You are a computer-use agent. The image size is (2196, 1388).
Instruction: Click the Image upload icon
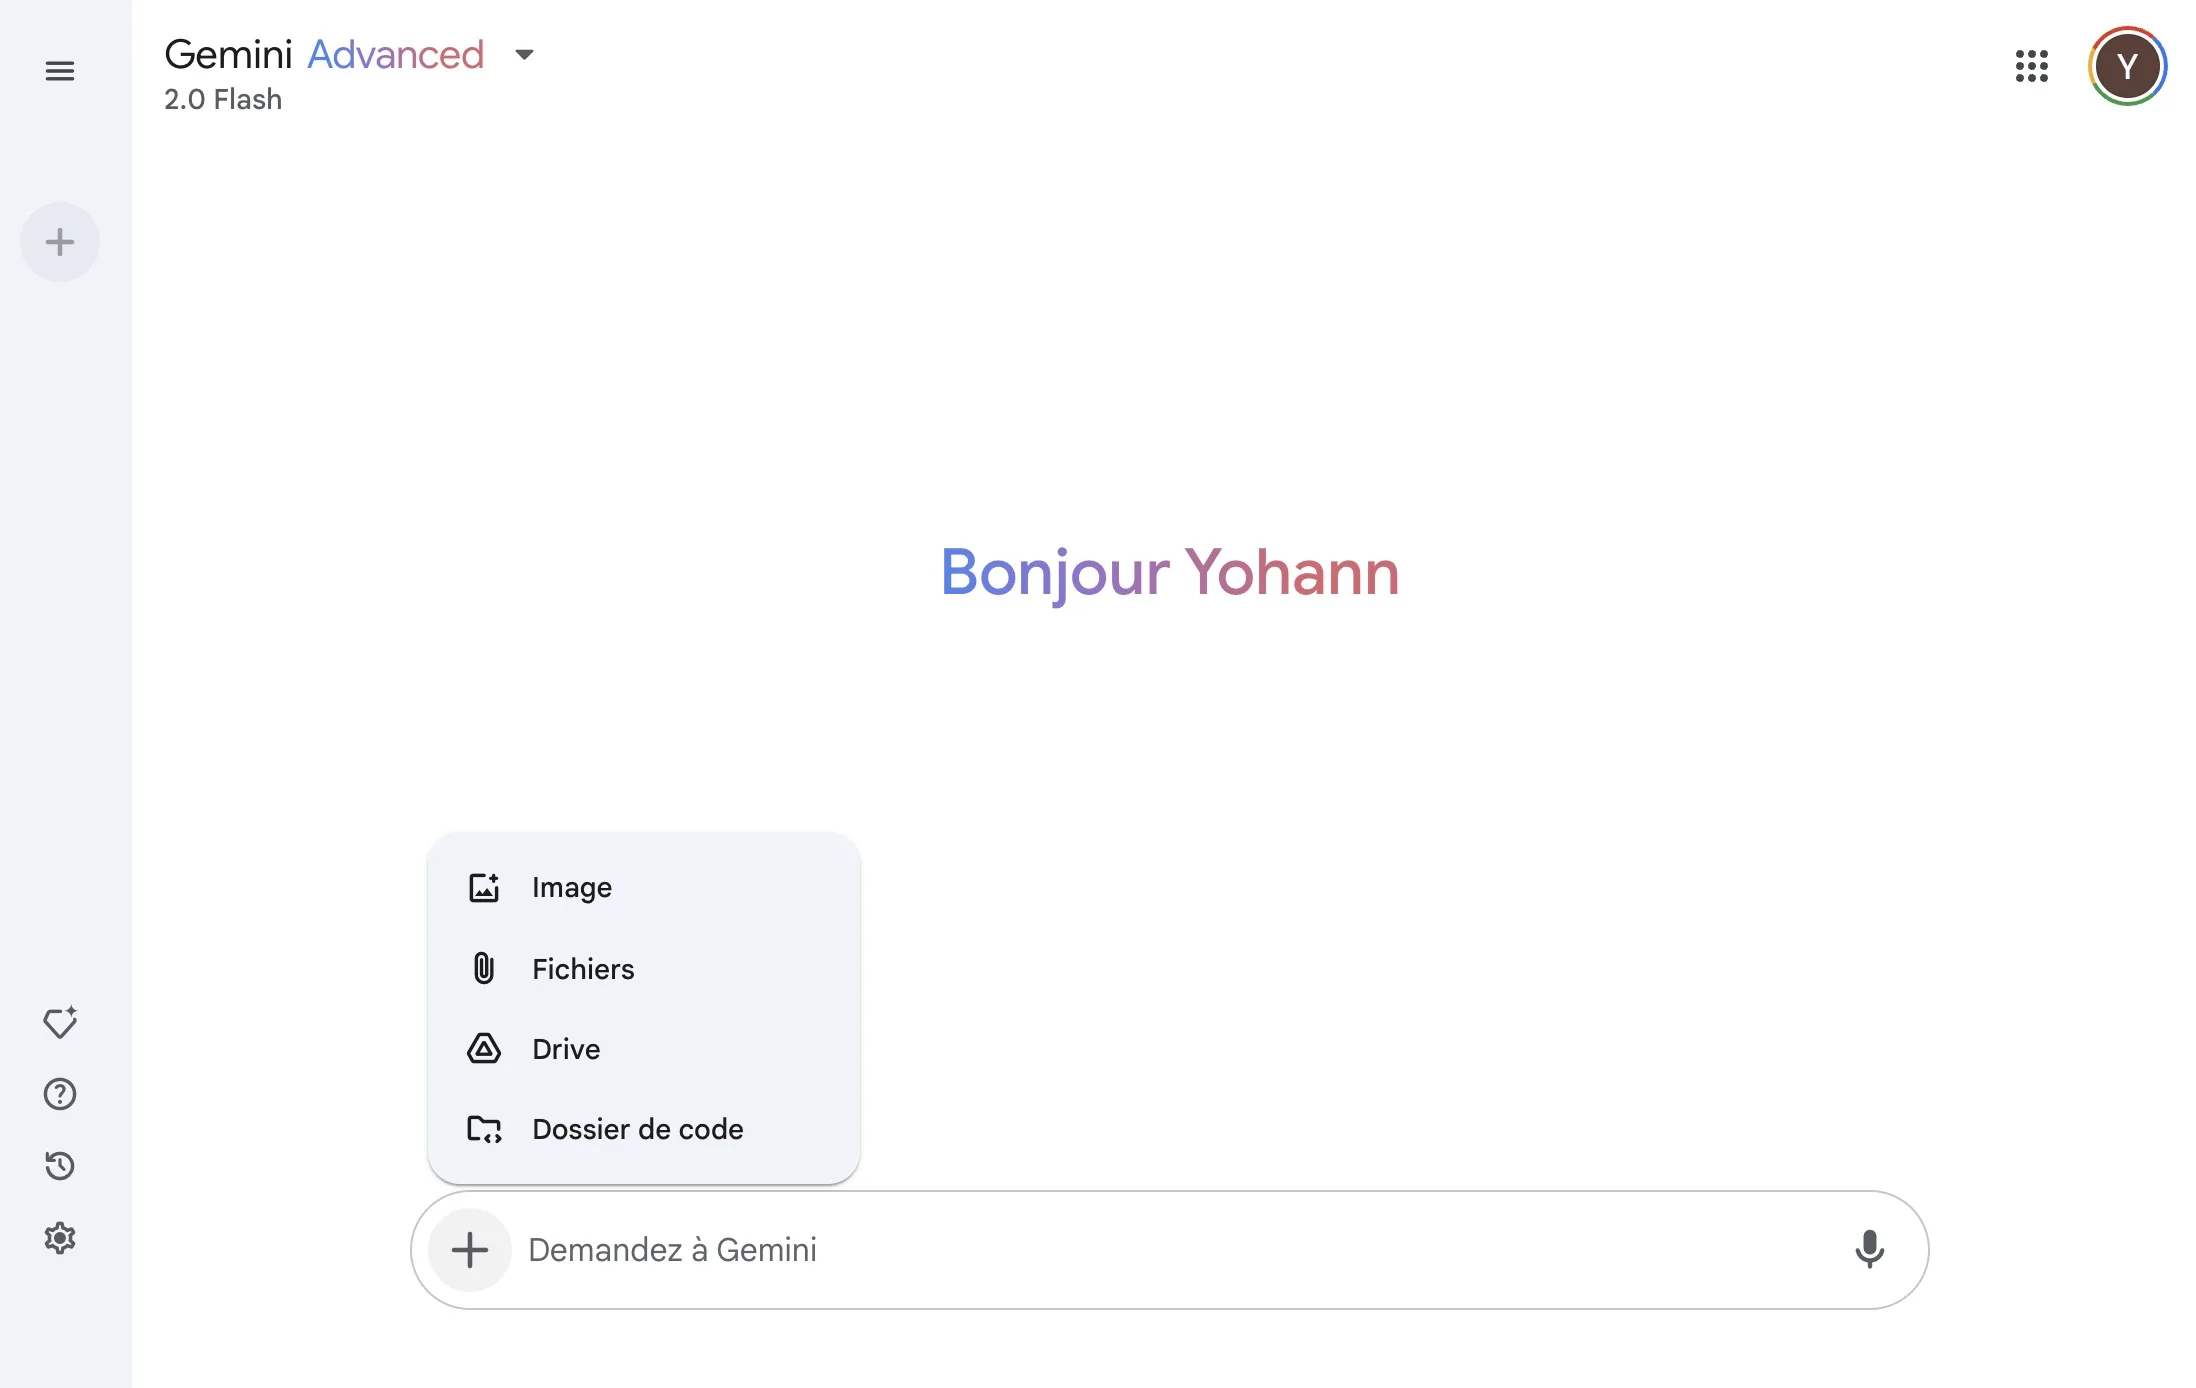click(x=484, y=887)
